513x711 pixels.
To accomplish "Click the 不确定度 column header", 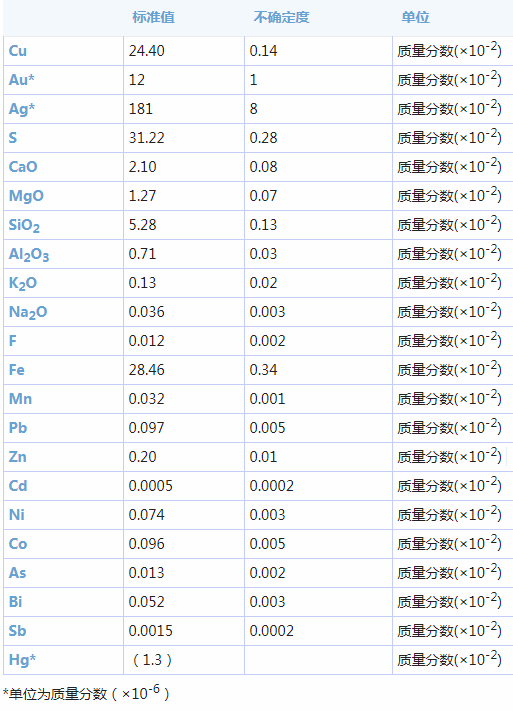I will point(281,17).
